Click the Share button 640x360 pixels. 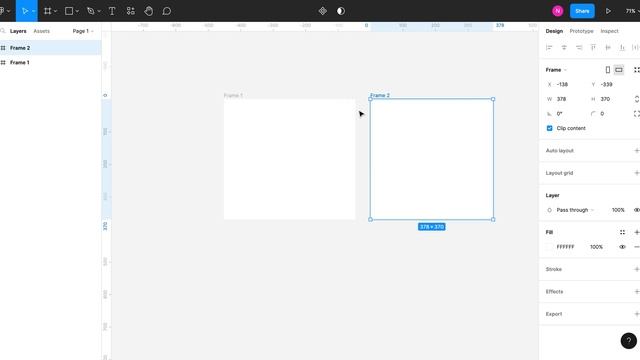click(582, 11)
